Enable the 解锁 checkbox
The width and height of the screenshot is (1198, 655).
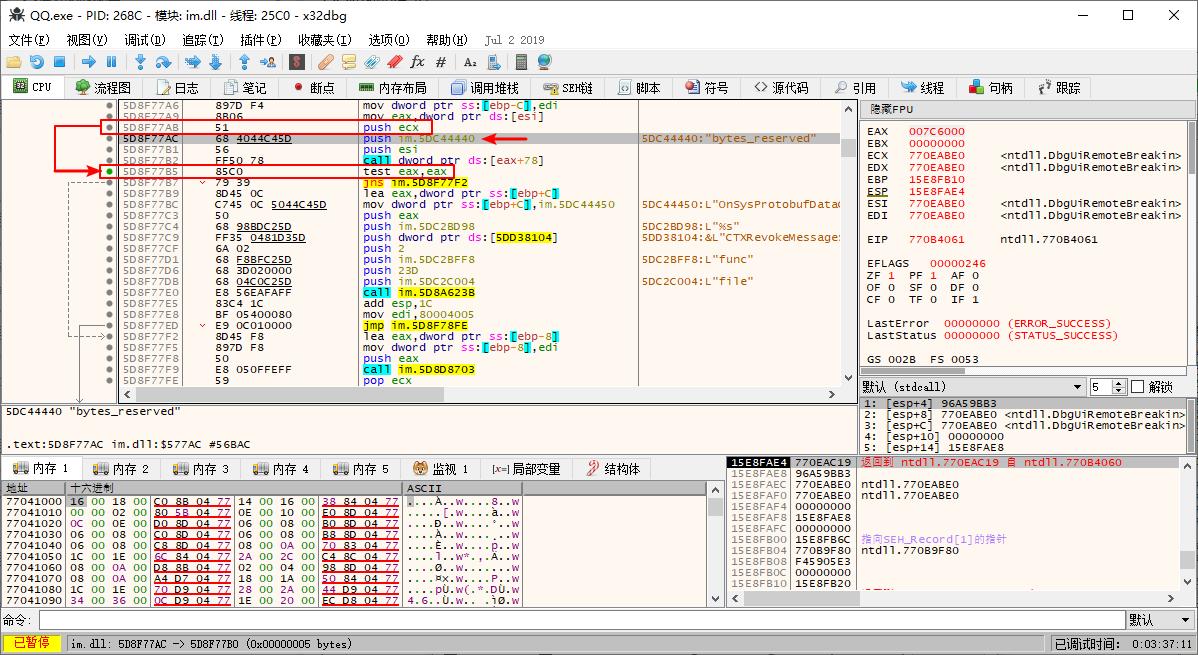[x=1137, y=387]
